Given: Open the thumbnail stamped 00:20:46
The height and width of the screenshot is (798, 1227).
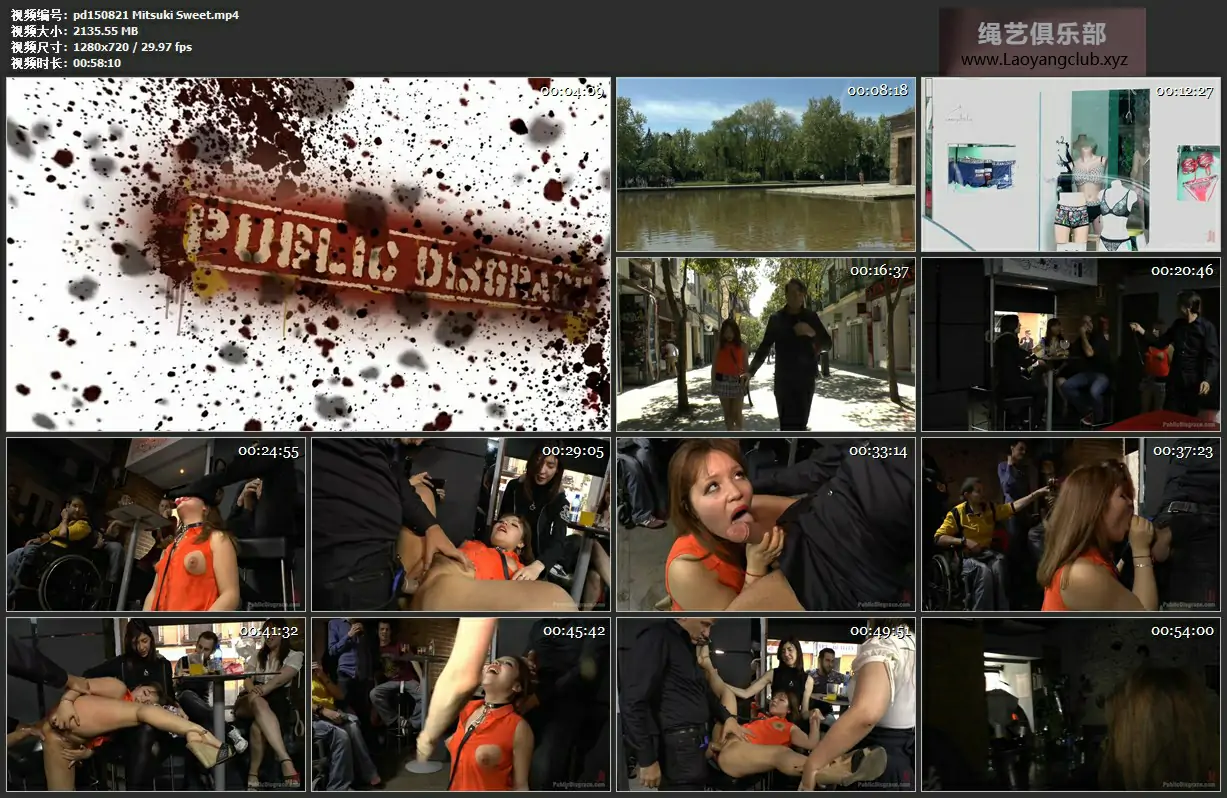Looking at the screenshot, I should point(1070,344).
